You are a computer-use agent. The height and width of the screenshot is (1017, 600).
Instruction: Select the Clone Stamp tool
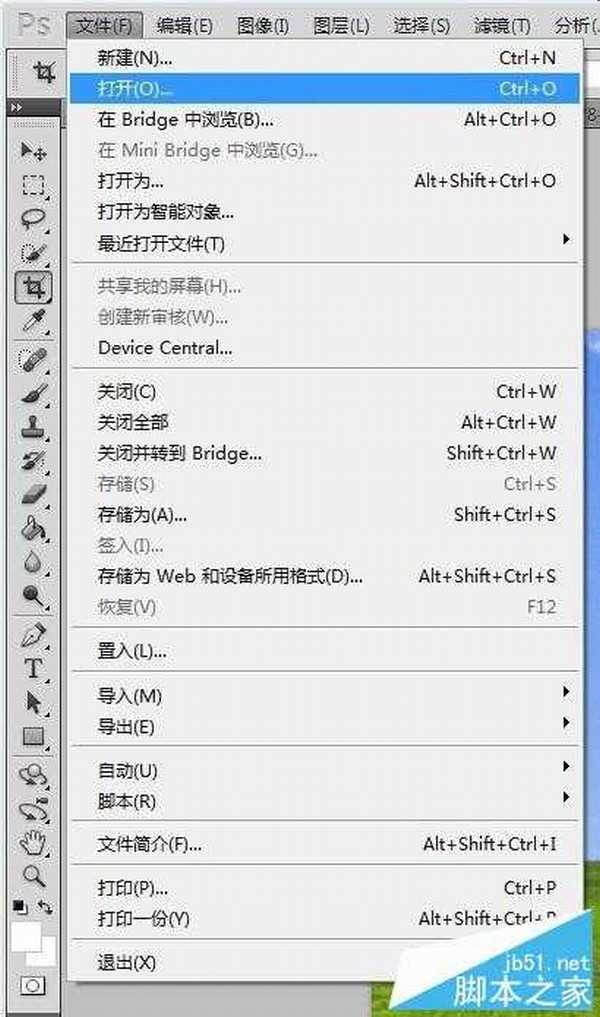34,424
